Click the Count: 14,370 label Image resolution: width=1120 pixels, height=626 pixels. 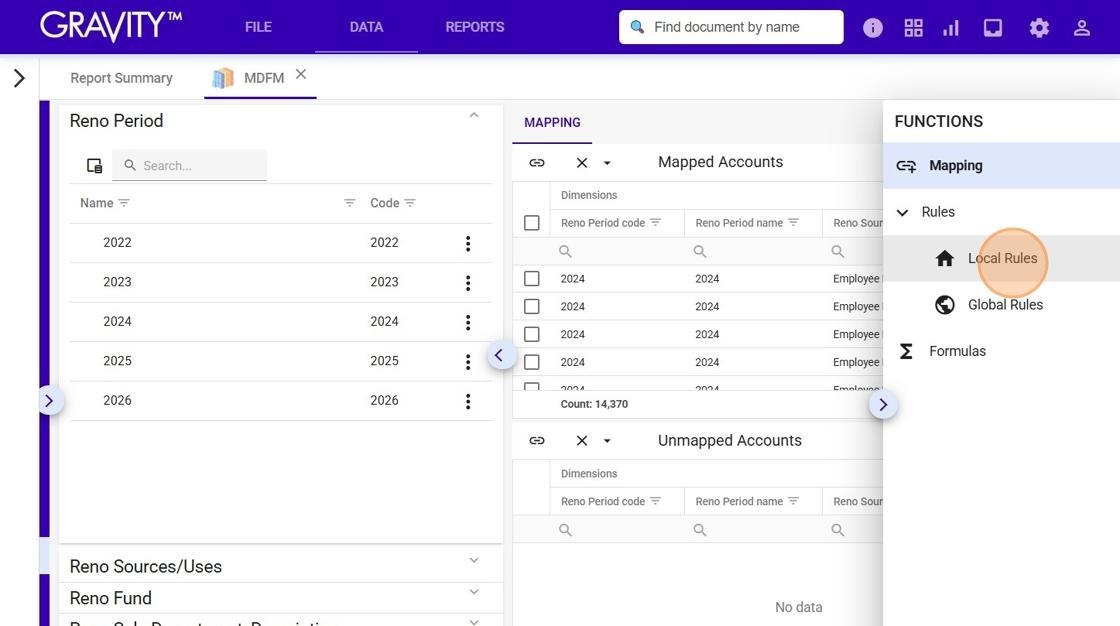594,404
